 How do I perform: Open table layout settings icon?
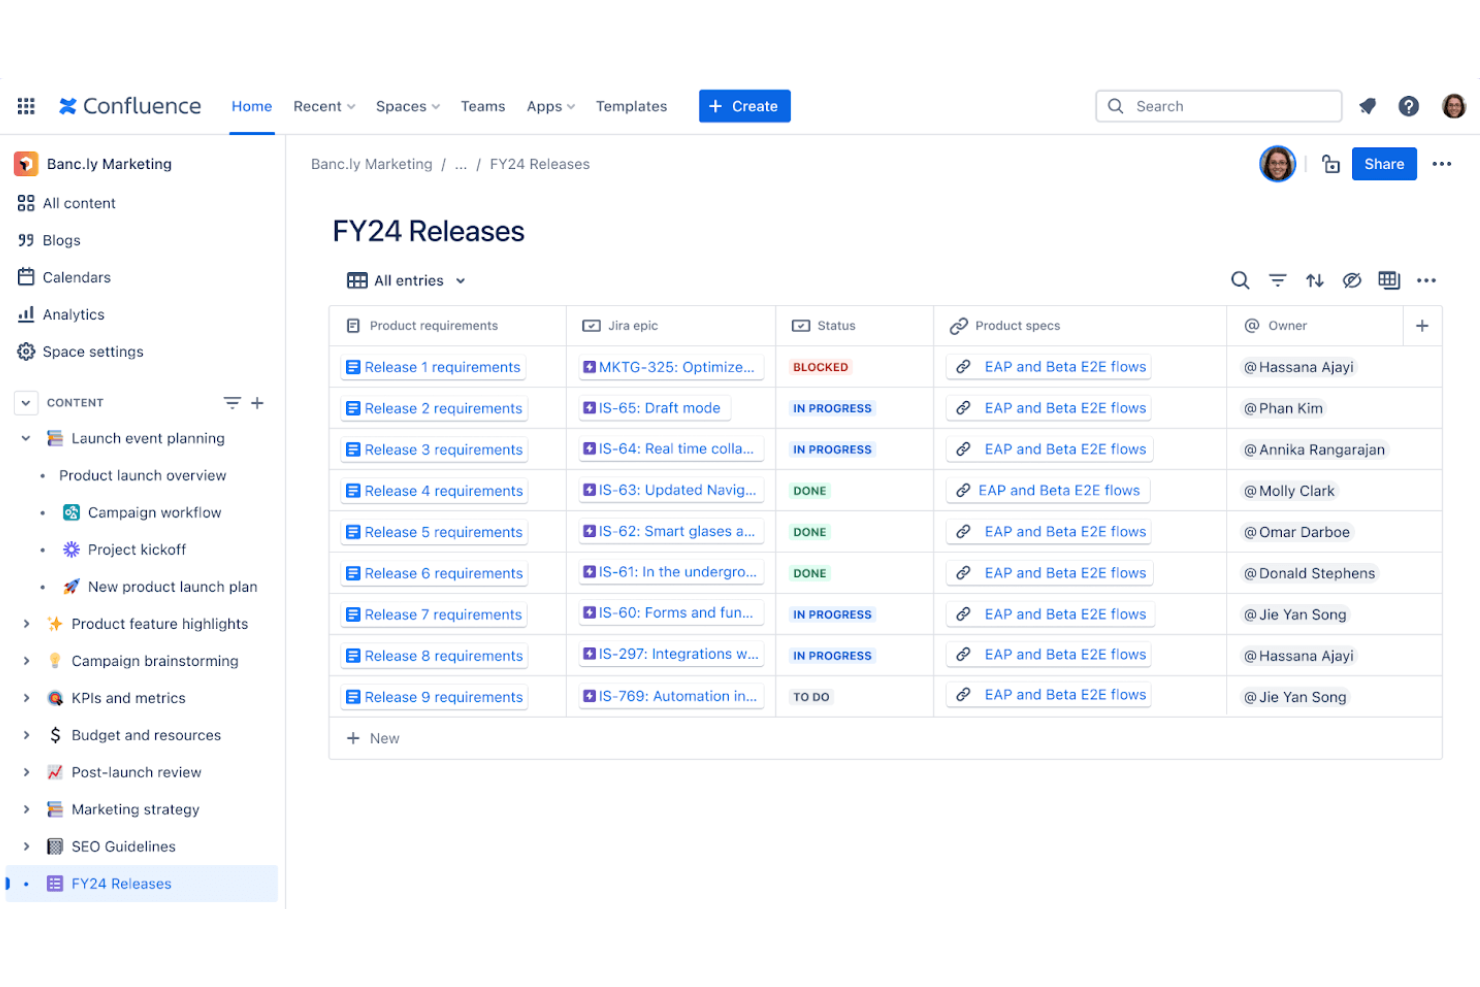1389,281
